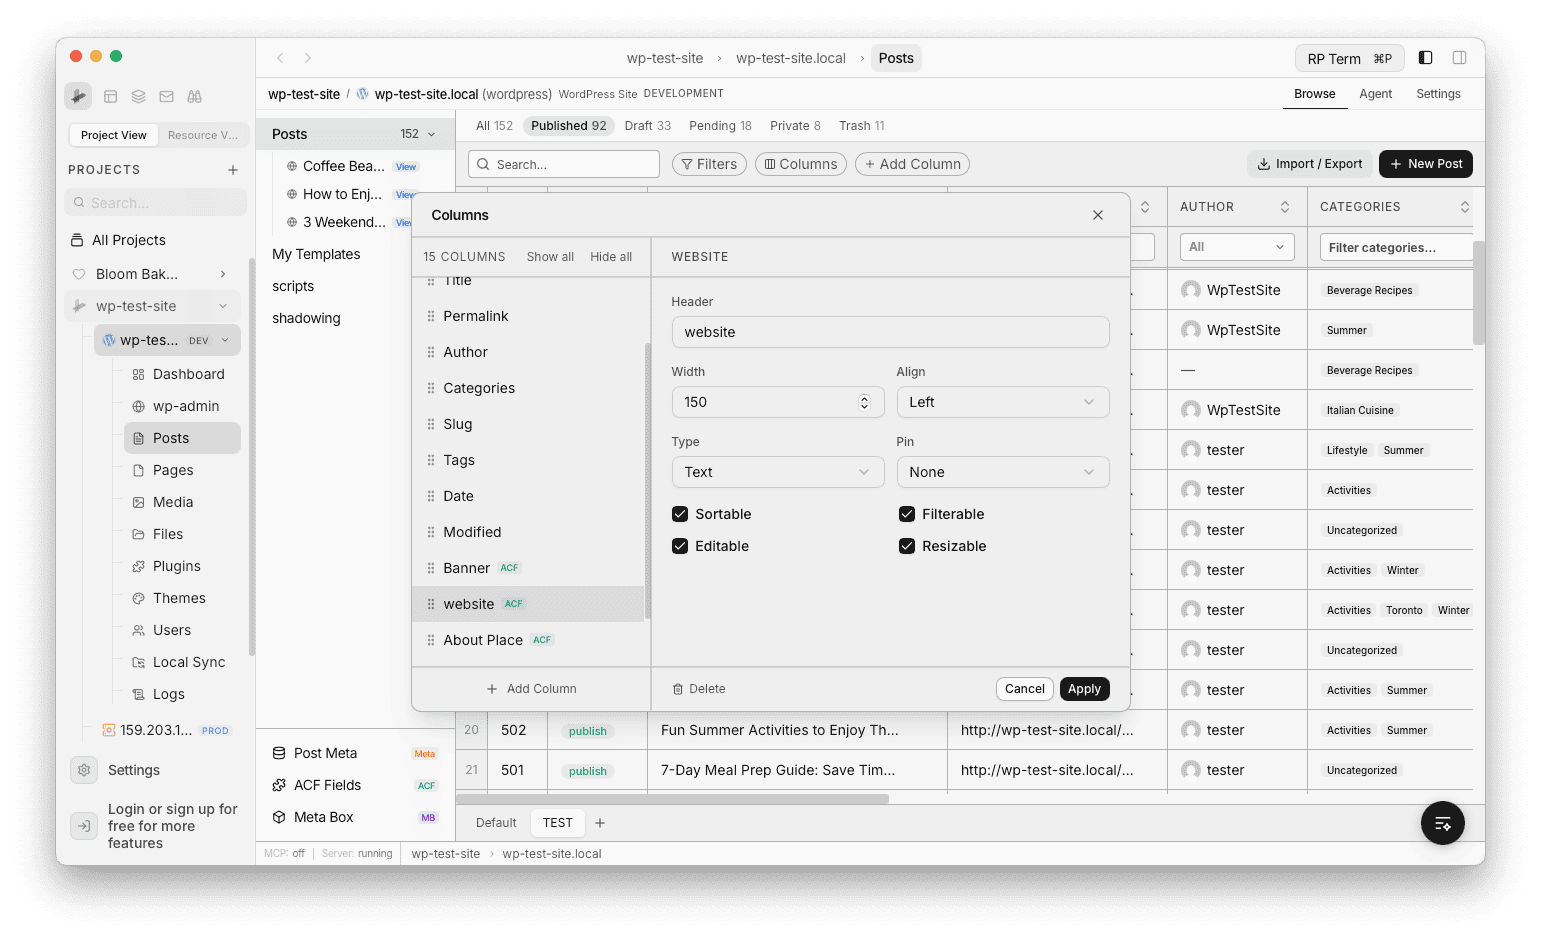Click the website header input field
The image size is (1541, 939).
tap(890, 331)
